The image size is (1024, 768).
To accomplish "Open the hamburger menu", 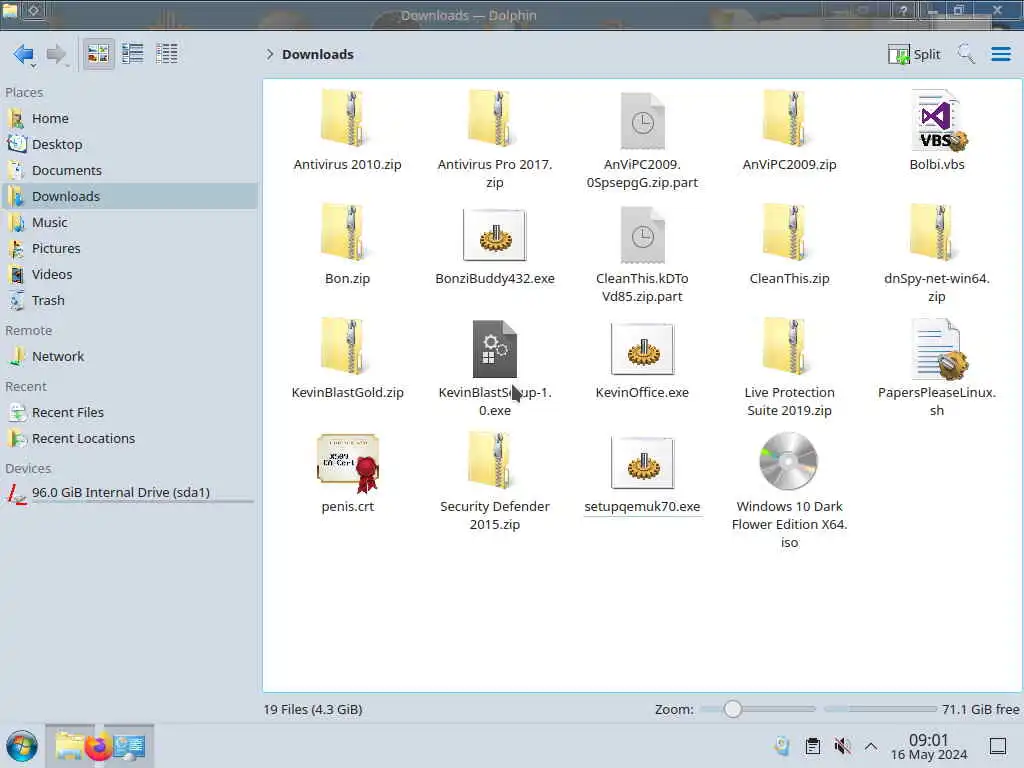I will (1000, 54).
